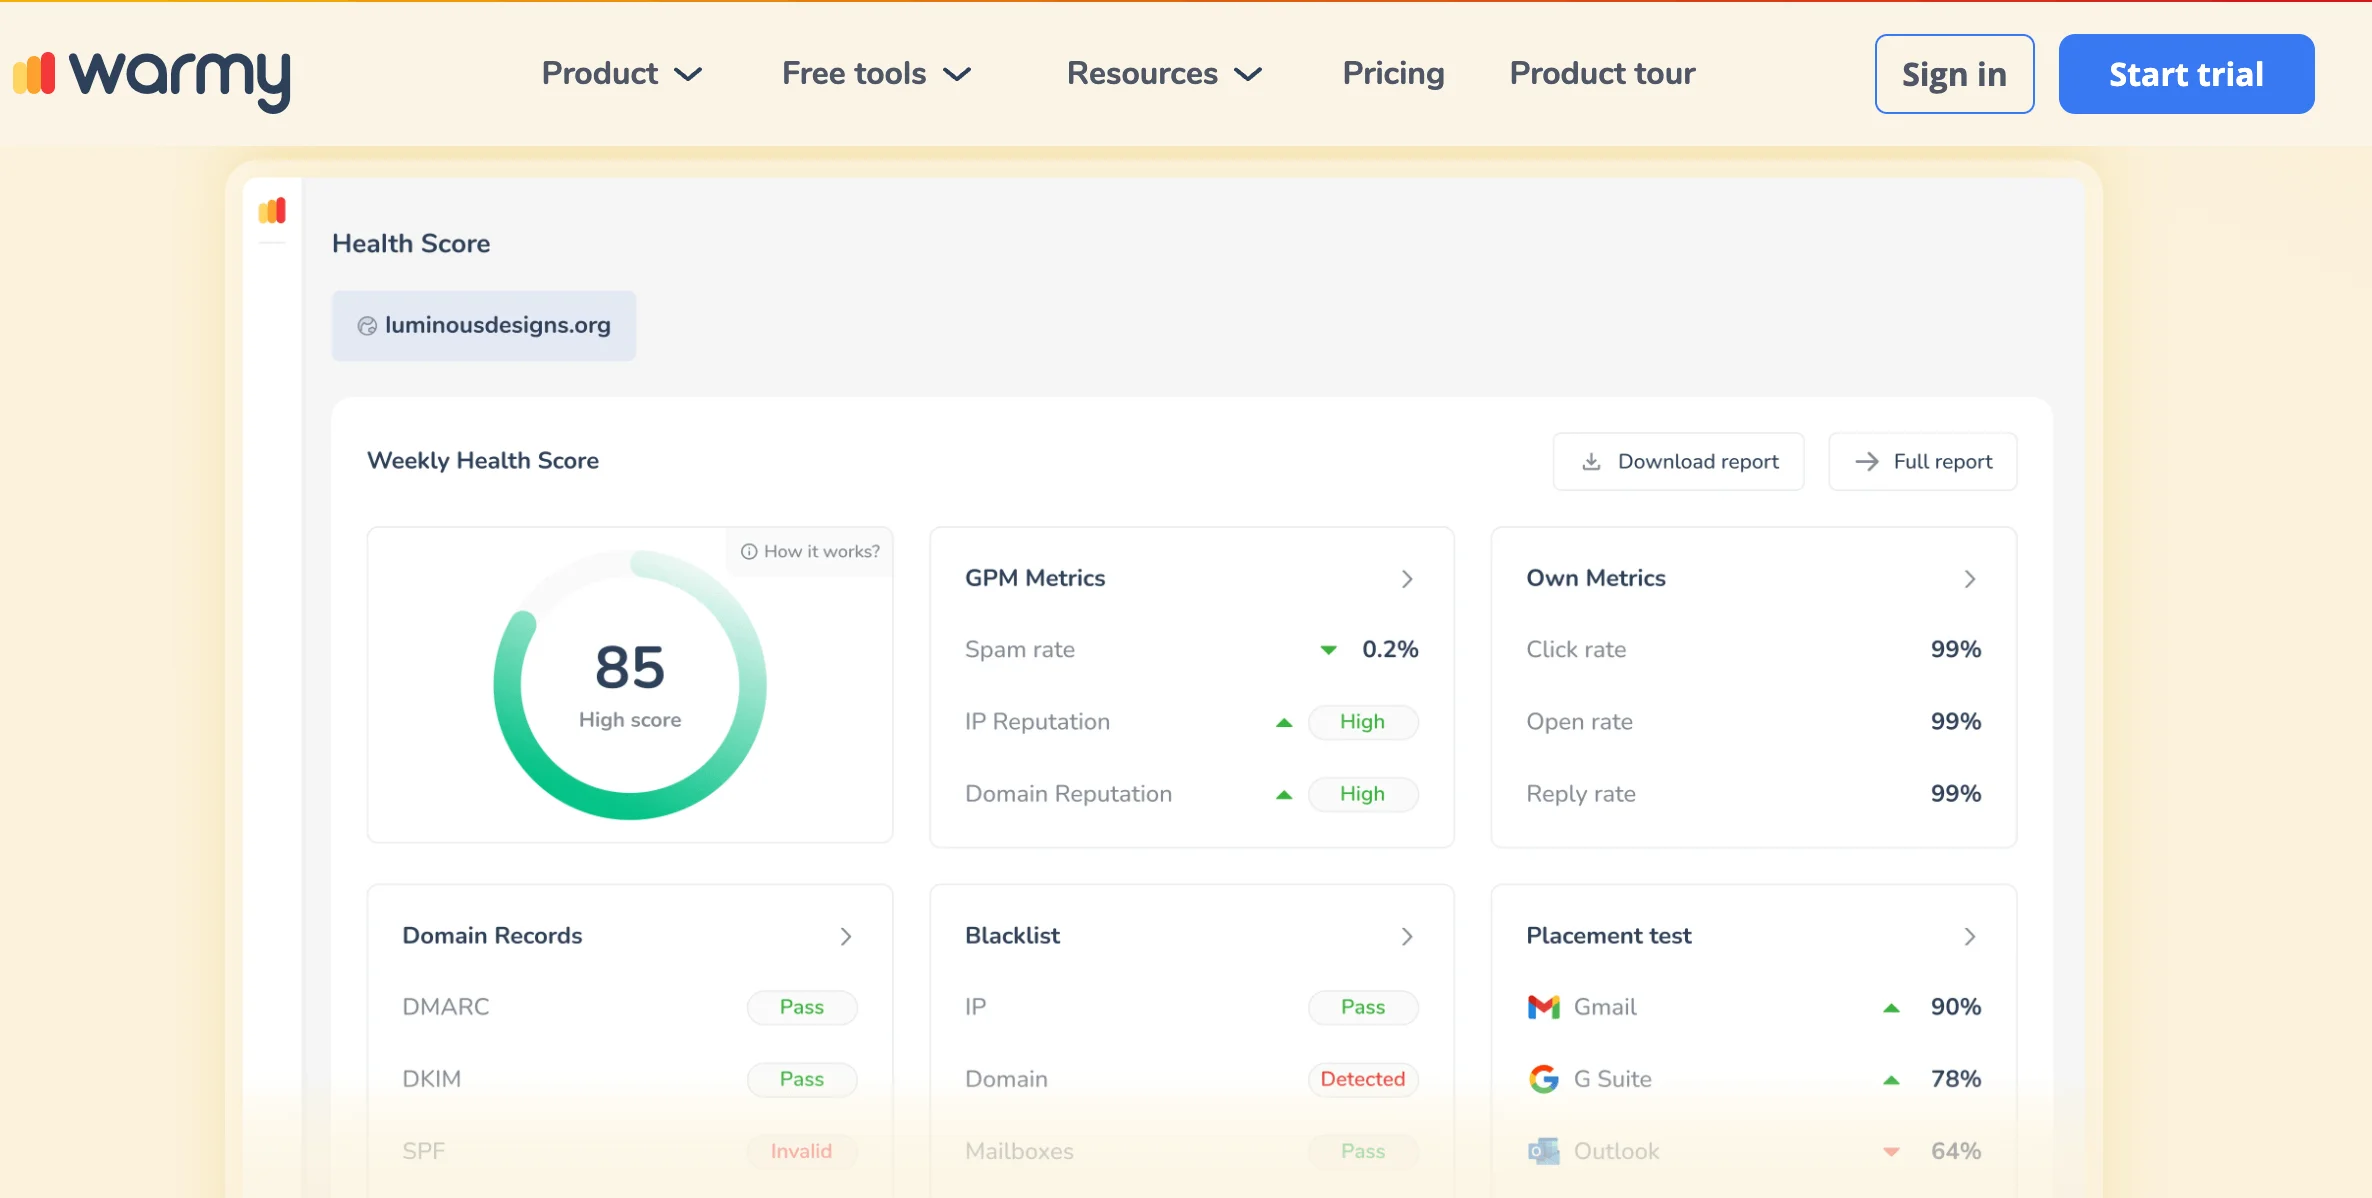Click the Reply rate 99% value
Image resolution: width=2372 pixels, height=1198 pixels.
coord(1955,794)
